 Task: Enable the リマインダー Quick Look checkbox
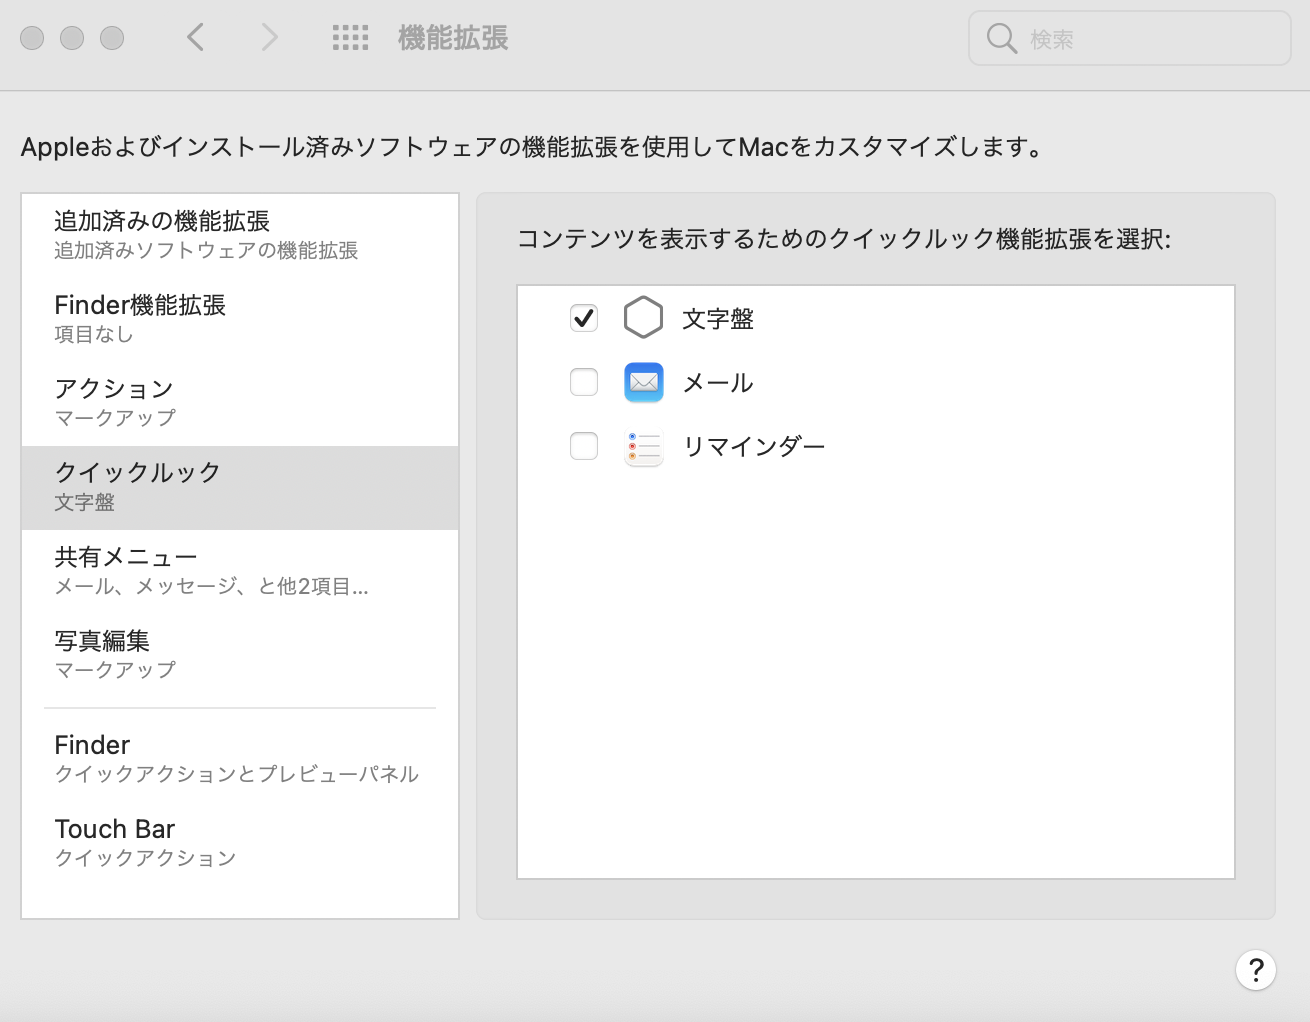[584, 446]
